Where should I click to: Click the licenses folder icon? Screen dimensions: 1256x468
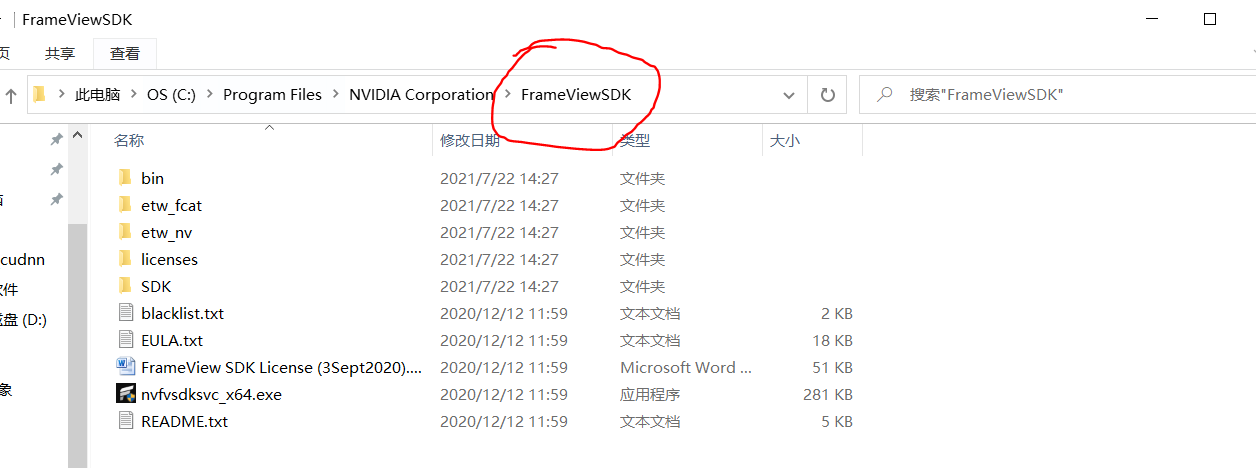pyautogui.click(x=125, y=259)
